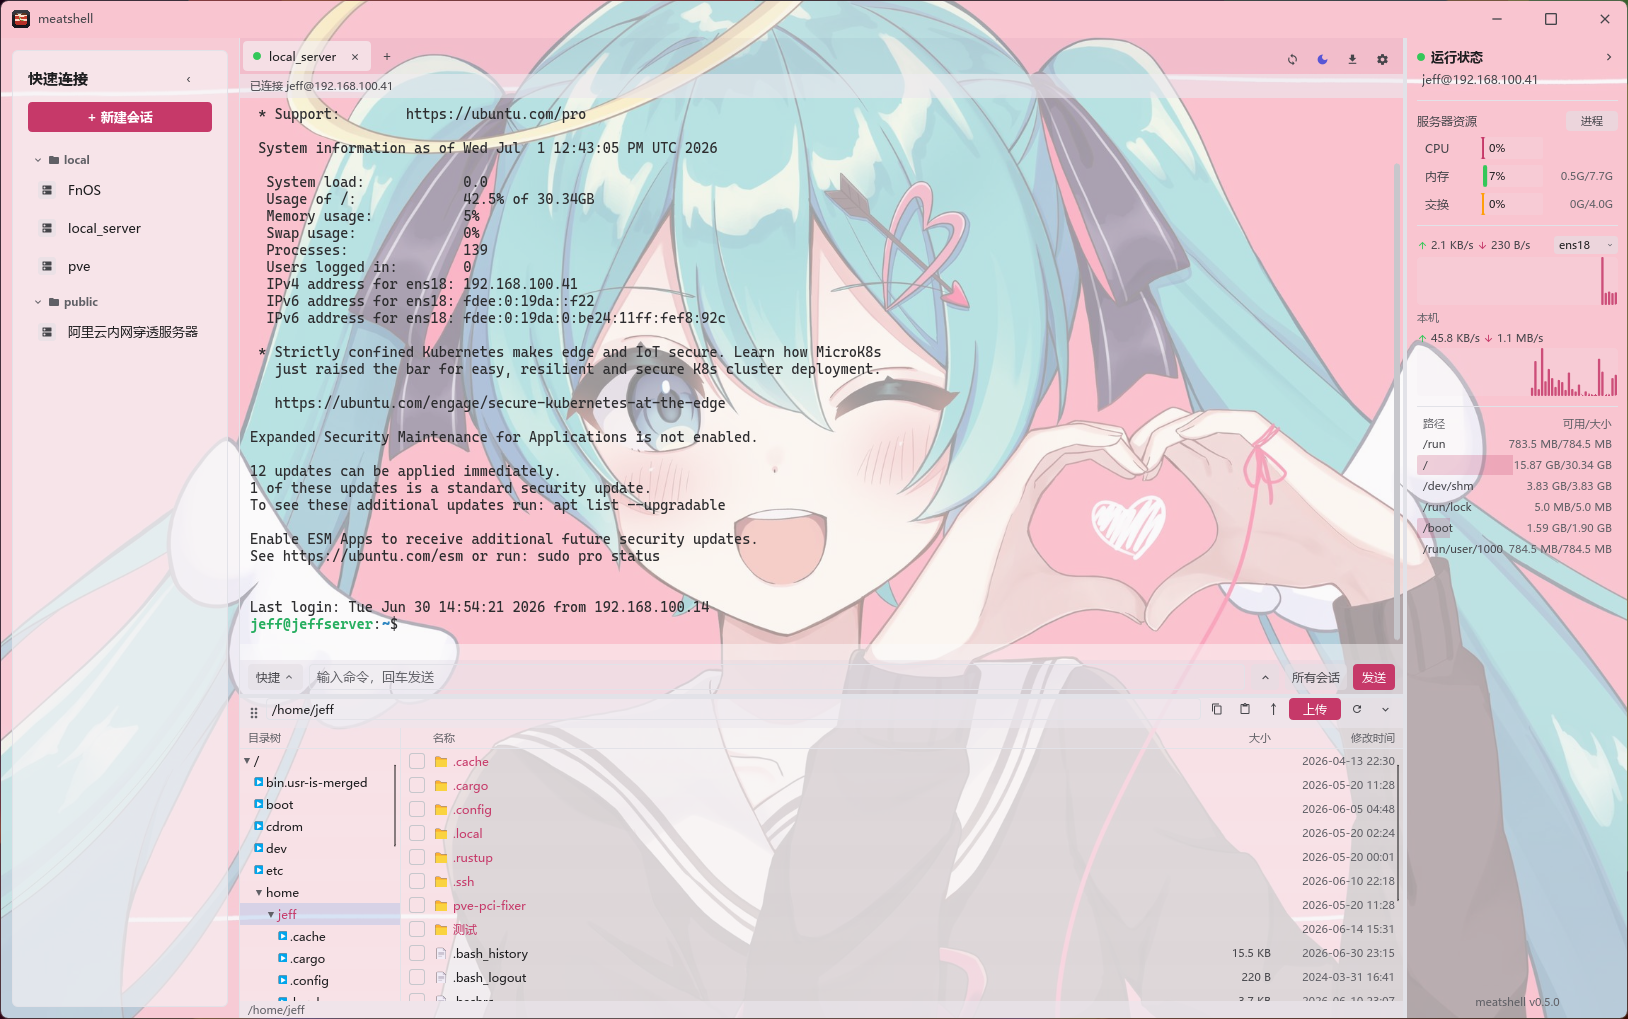Open the ens18 network interface dropdown
Image resolution: width=1628 pixels, height=1019 pixels.
[x=1586, y=245]
